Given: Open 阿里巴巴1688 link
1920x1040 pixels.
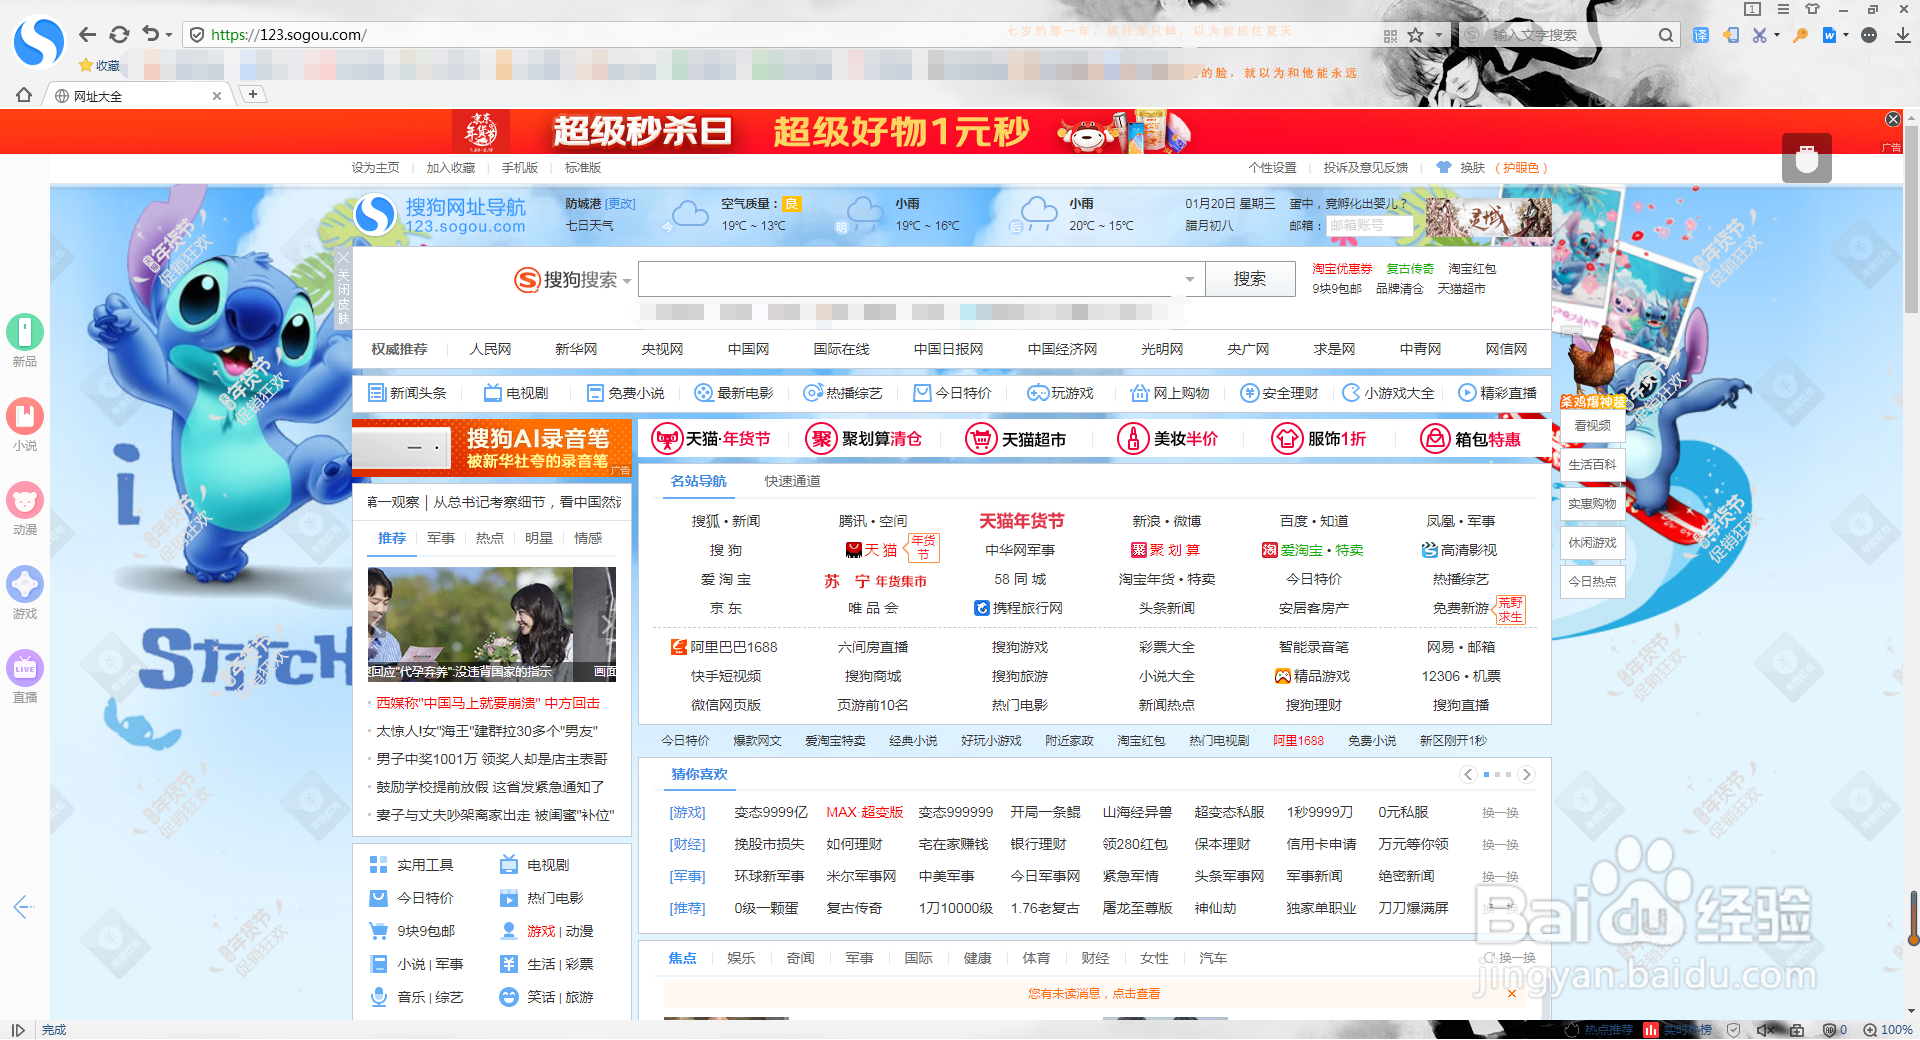Looking at the screenshot, I should coord(724,647).
